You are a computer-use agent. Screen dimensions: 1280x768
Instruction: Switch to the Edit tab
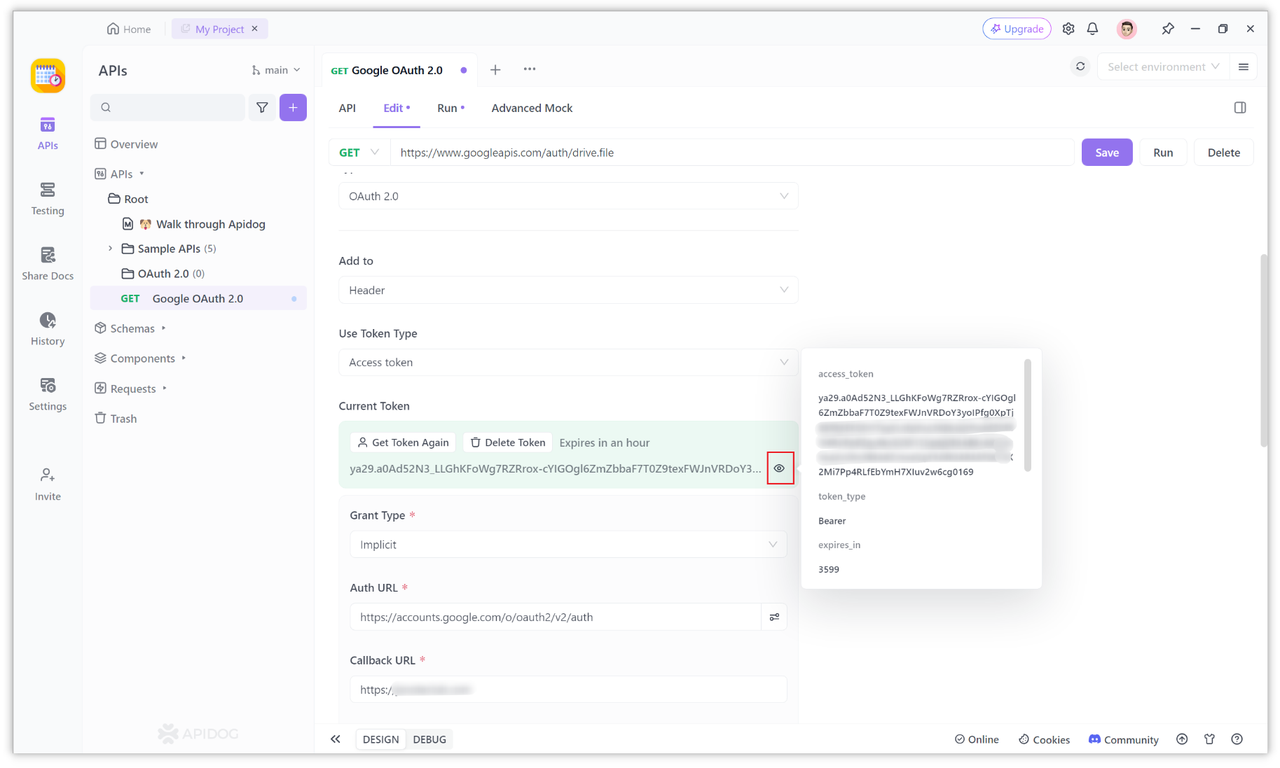click(x=396, y=108)
